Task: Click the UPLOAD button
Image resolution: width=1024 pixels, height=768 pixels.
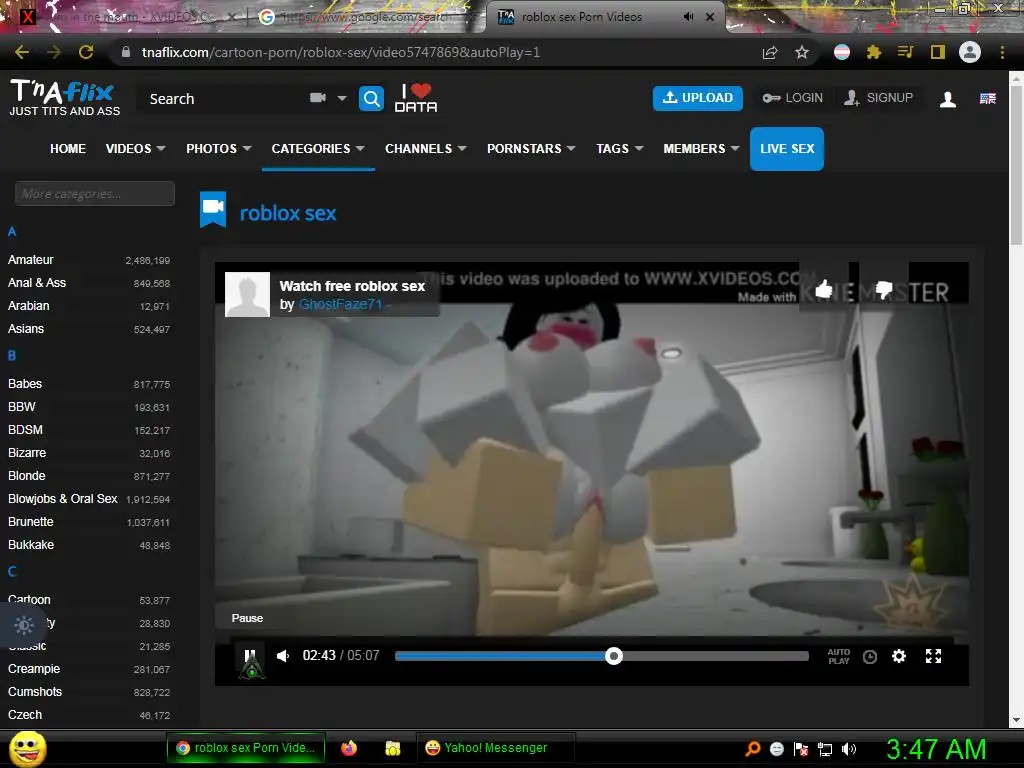Action: (697, 98)
